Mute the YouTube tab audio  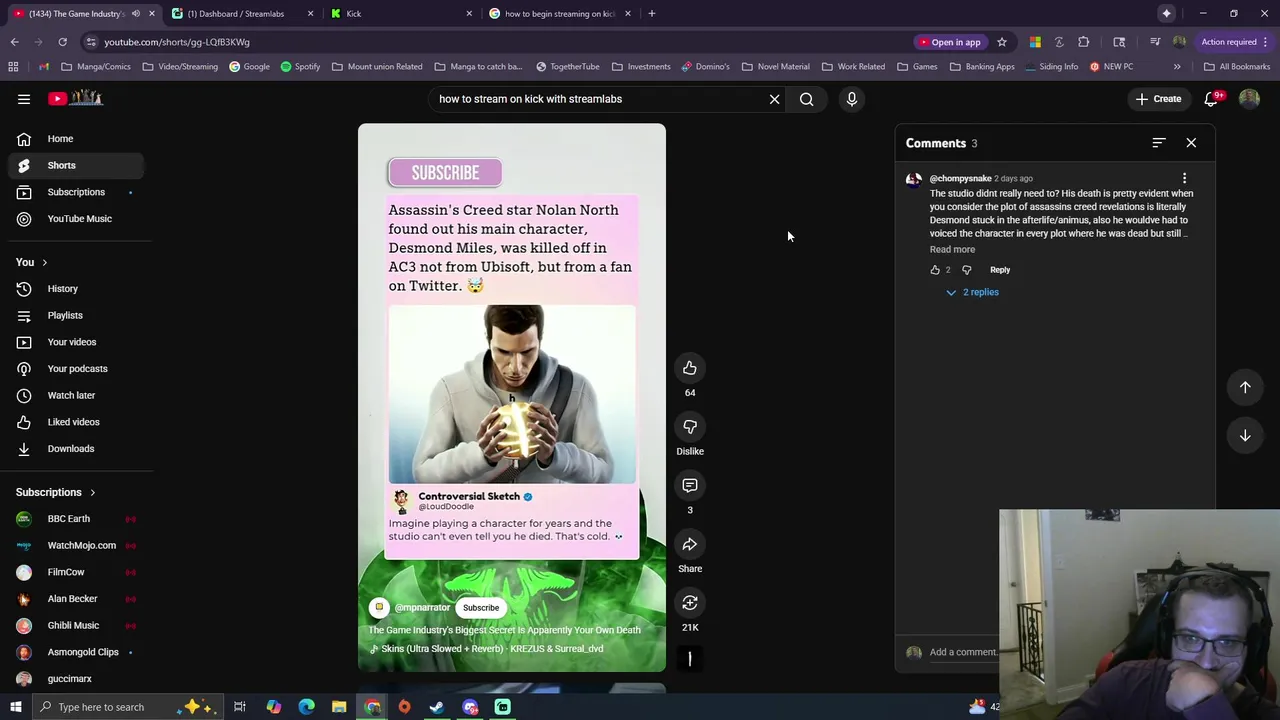[136, 13]
